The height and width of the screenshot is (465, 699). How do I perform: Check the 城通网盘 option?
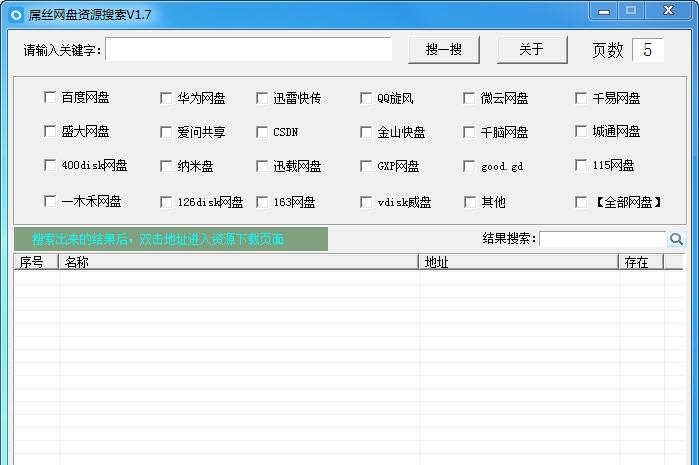[x=581, y=131]
